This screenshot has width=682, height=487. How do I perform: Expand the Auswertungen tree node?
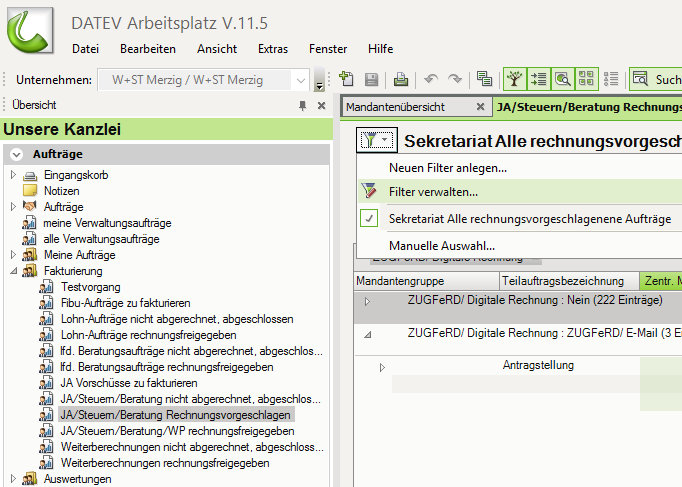click(x=13, y=479)
